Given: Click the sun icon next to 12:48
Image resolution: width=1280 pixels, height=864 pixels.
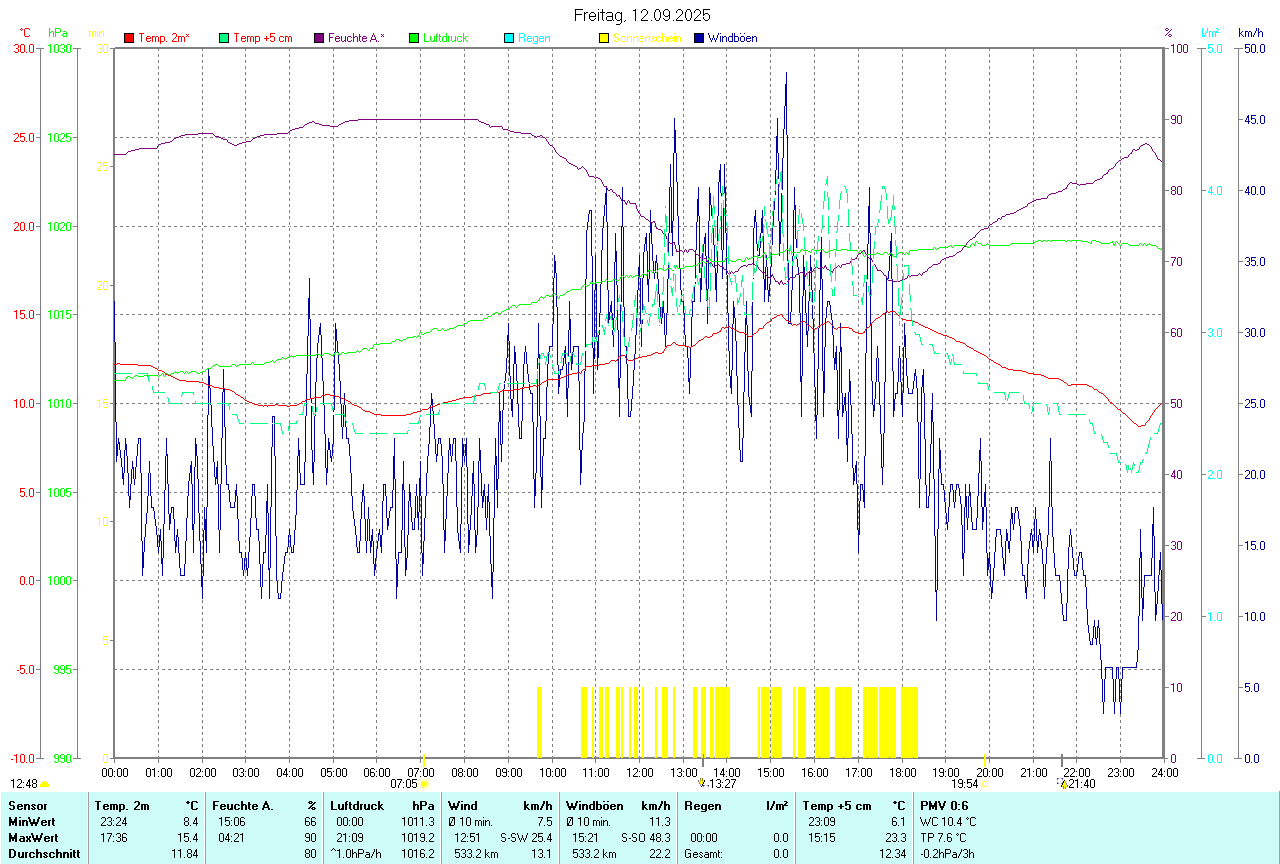Looking at the screenshot, I should 45,784.
